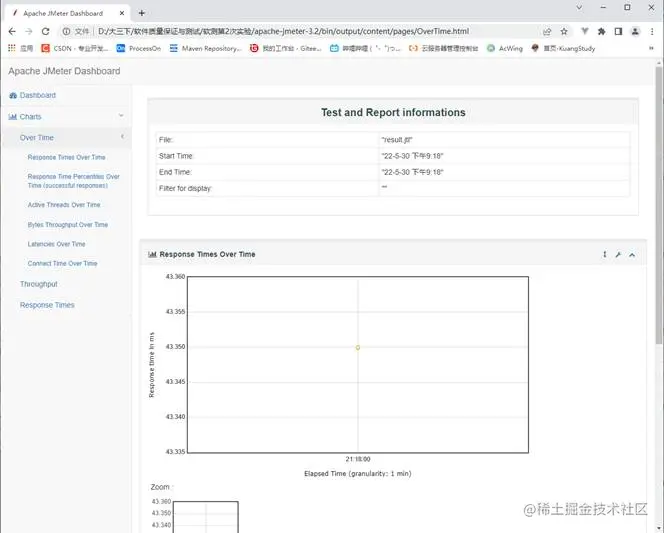Go forward in browser history
The image size is (664, 533).
tap(28, 31)
